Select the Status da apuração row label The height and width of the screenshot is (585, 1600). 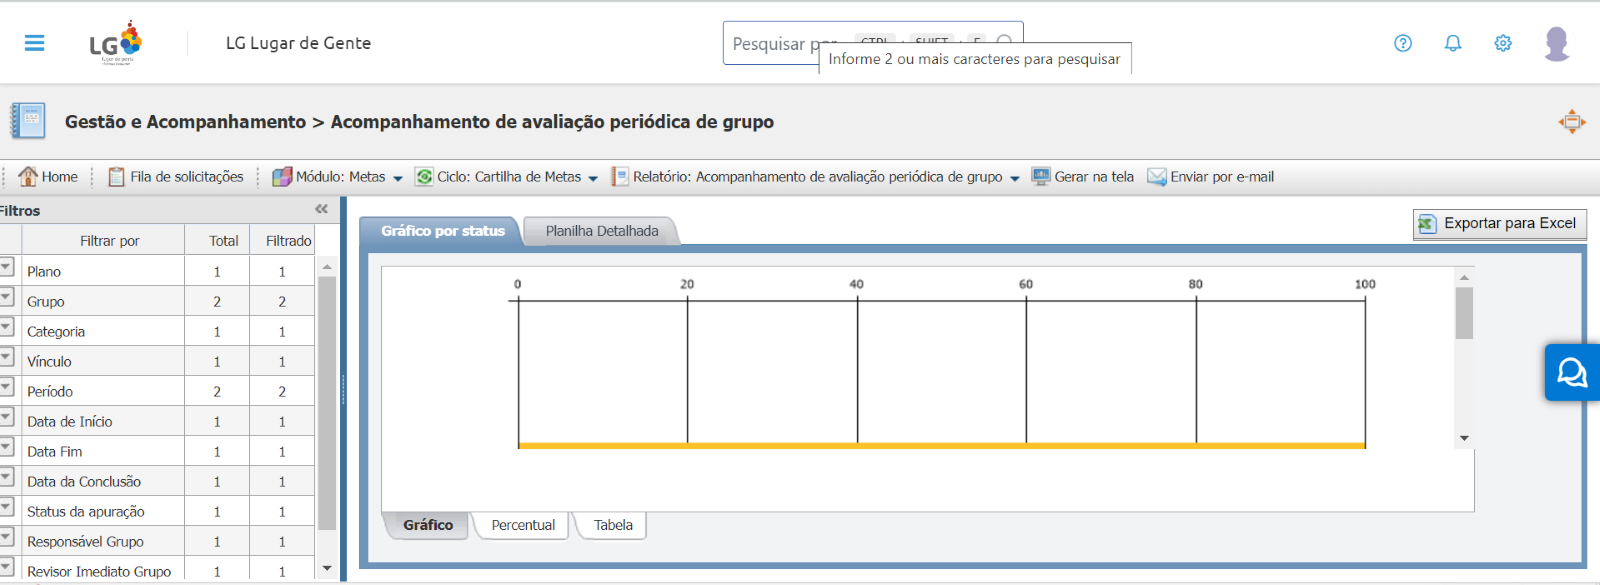(x=86, y=512)
